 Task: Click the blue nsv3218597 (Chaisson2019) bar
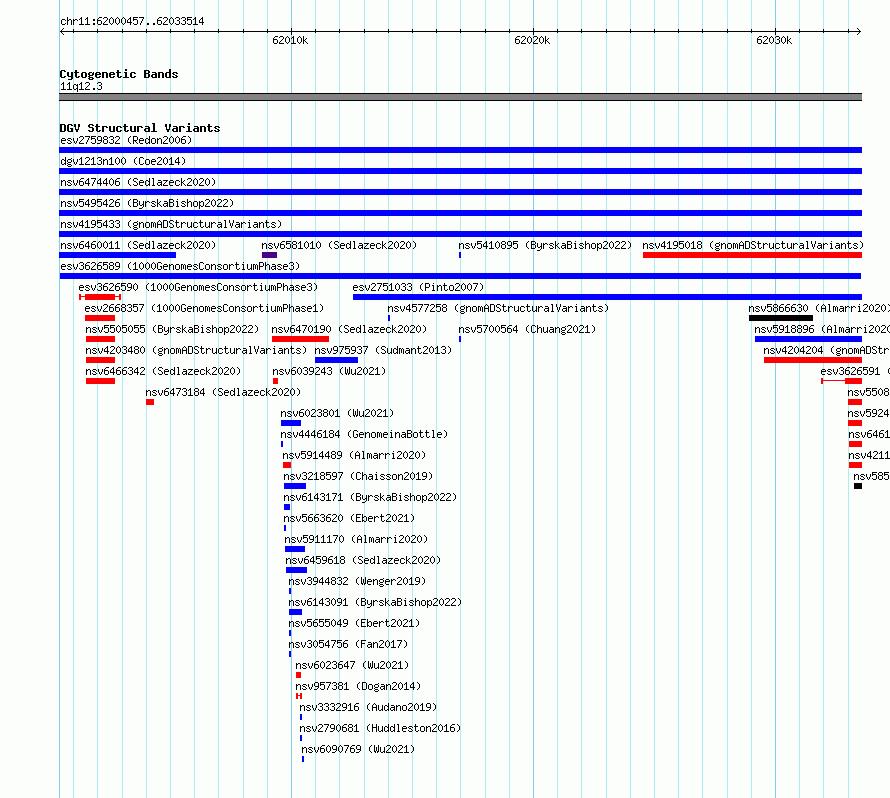click(x=295, y=486)
